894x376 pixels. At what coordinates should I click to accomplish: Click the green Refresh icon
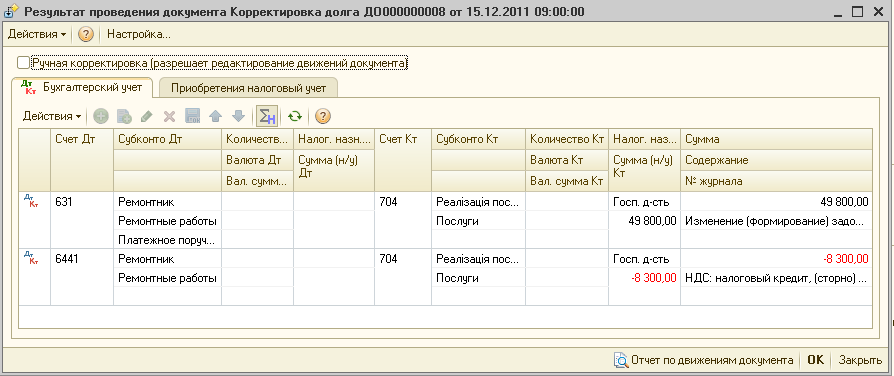tap(294, 116)
